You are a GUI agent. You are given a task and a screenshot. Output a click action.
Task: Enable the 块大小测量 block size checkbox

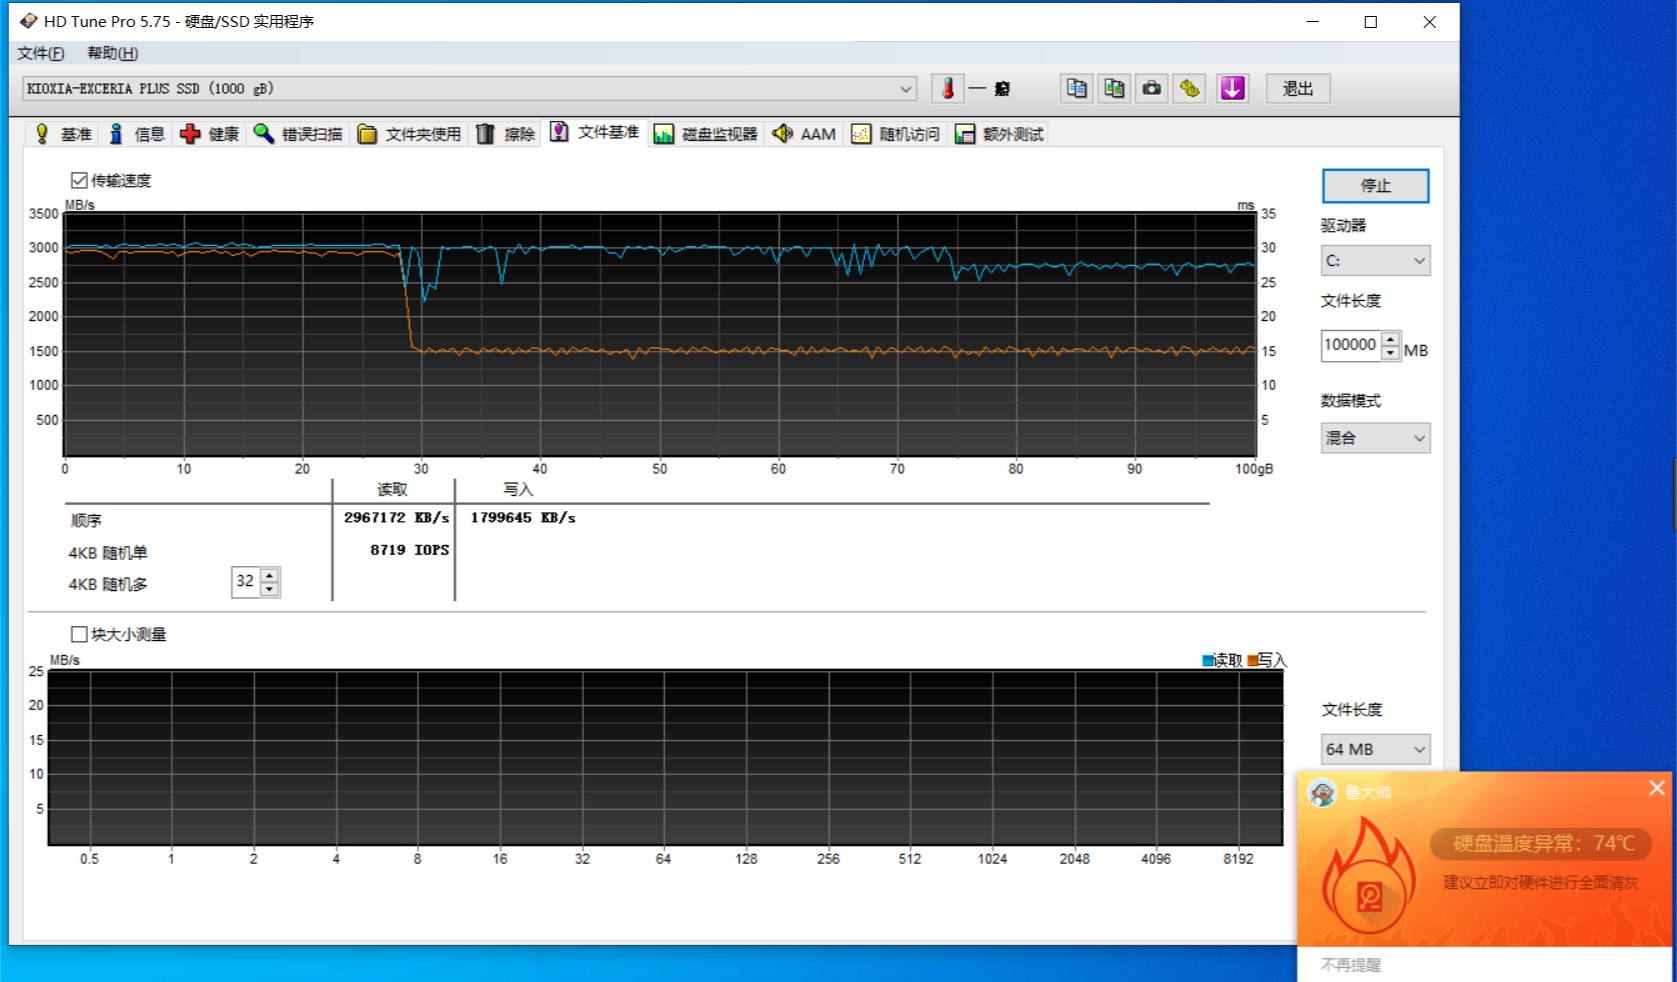tap(79, 634)
